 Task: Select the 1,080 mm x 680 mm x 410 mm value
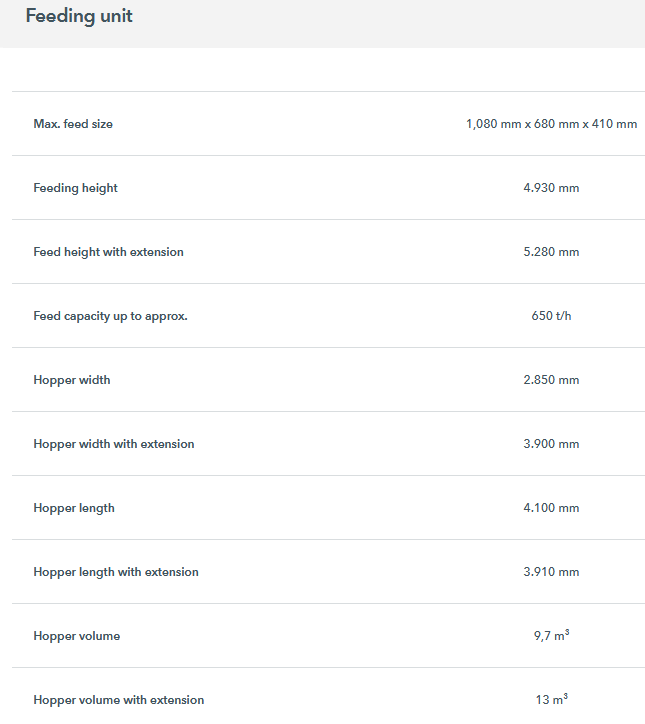[551, 124]
